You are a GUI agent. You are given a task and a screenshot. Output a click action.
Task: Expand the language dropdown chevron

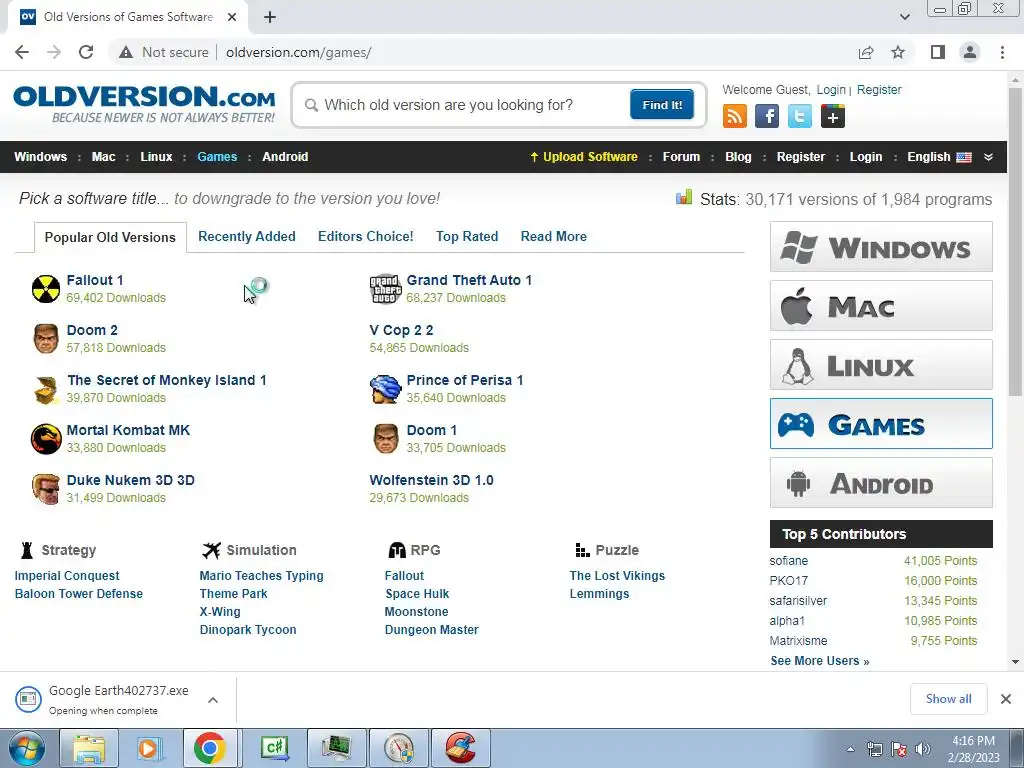[x=989, y=157]
